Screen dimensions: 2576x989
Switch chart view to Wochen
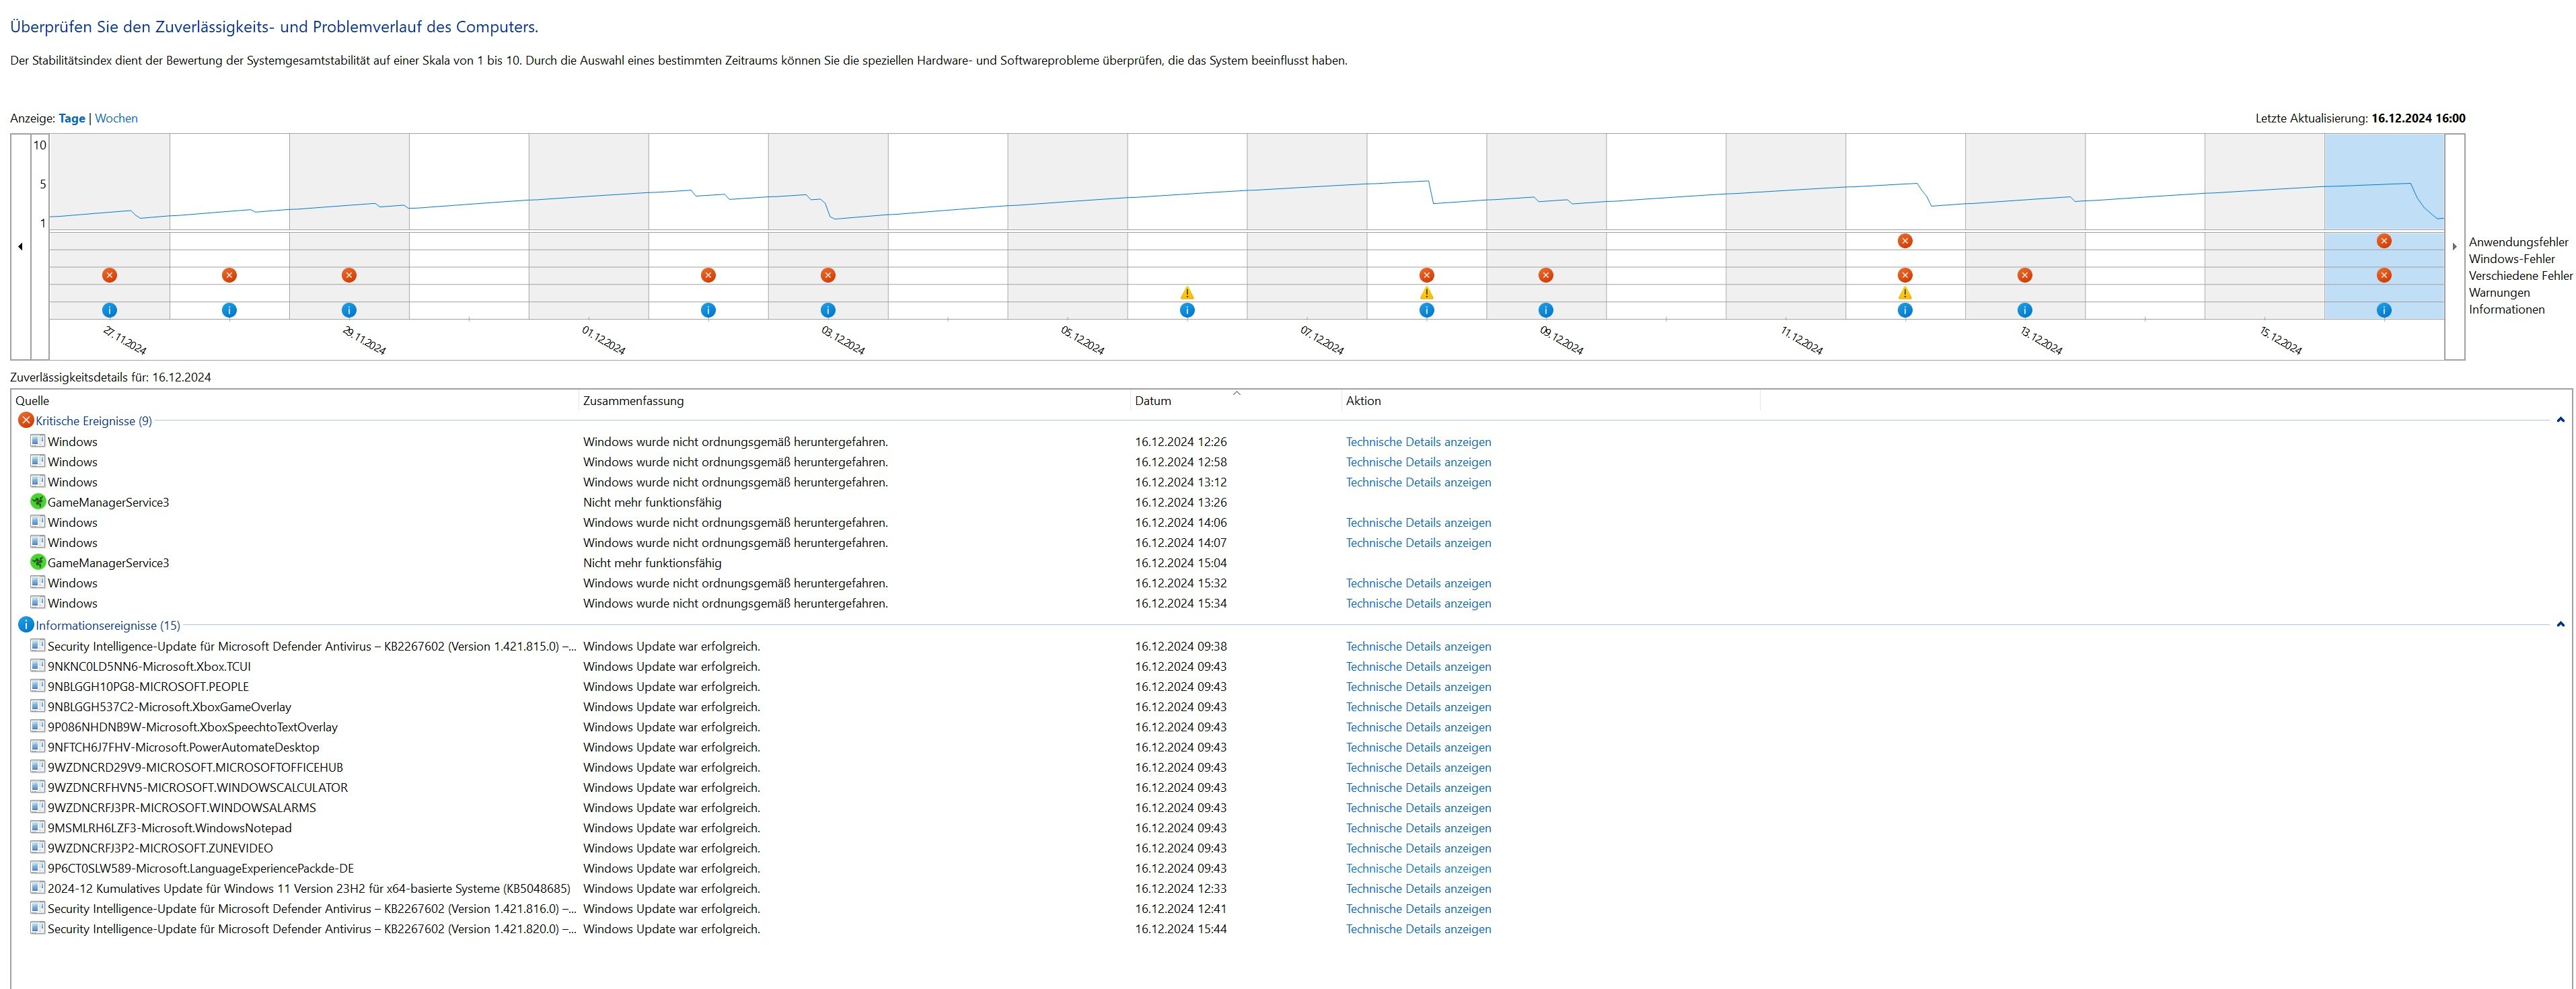[x=116, y=118]
